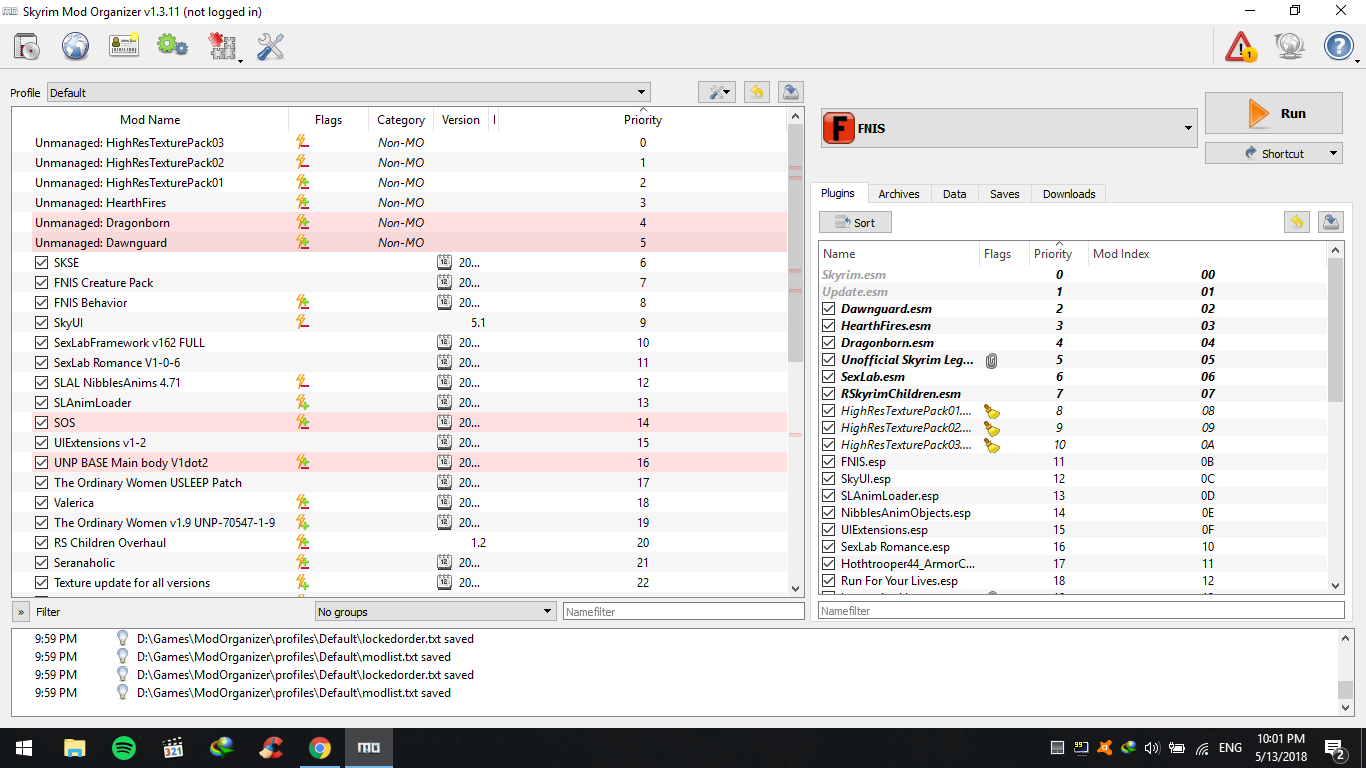The height and width of the screenshot is (768, 1366).
Task: Toggle the SOS mod checkbox
Action: tap(41, 422)
